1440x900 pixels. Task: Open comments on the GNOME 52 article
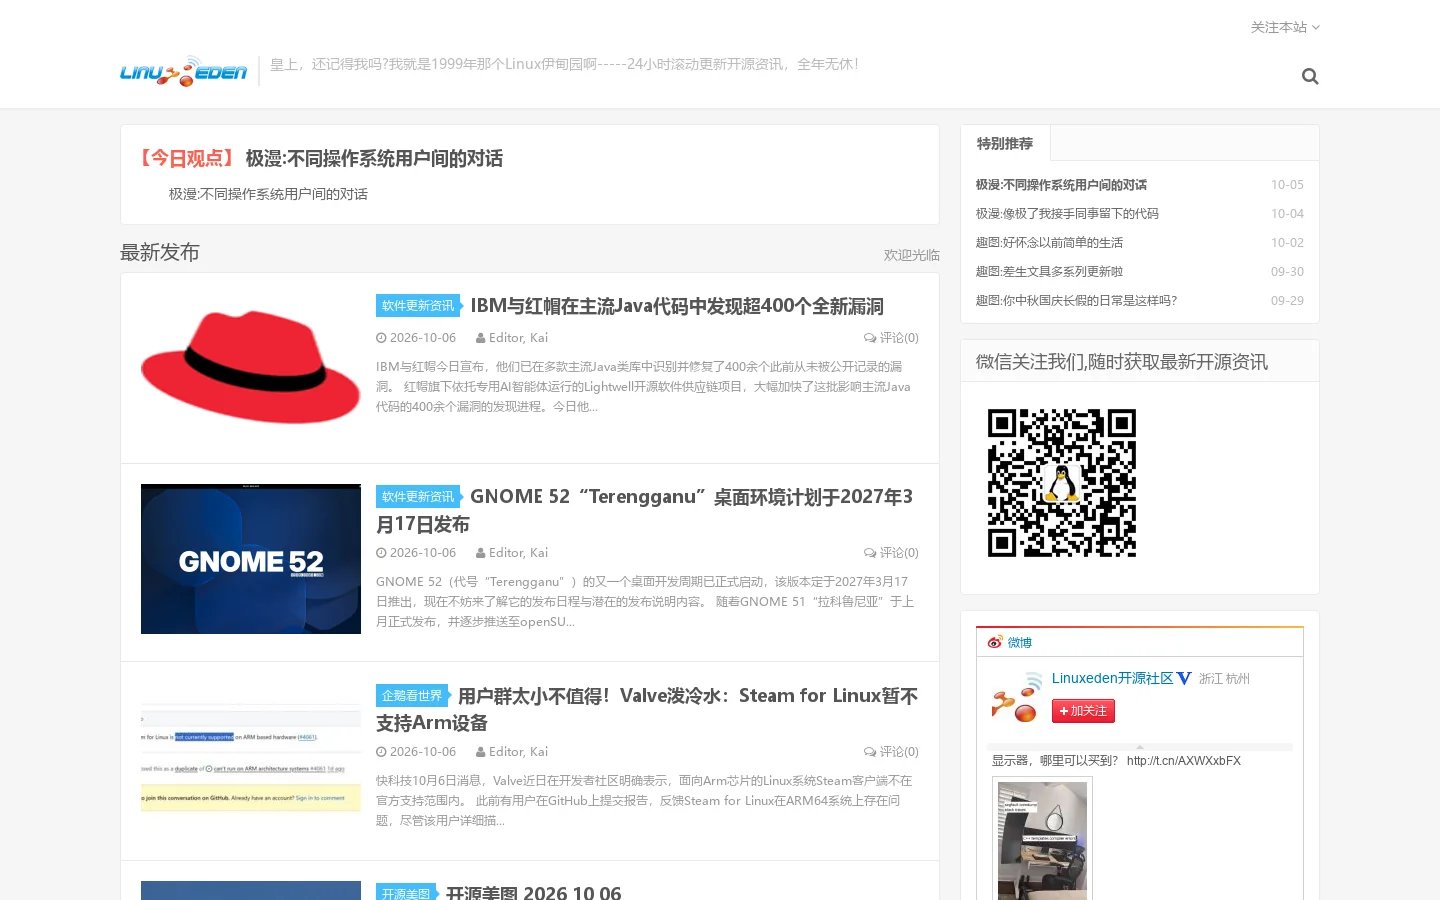(891, 553)
